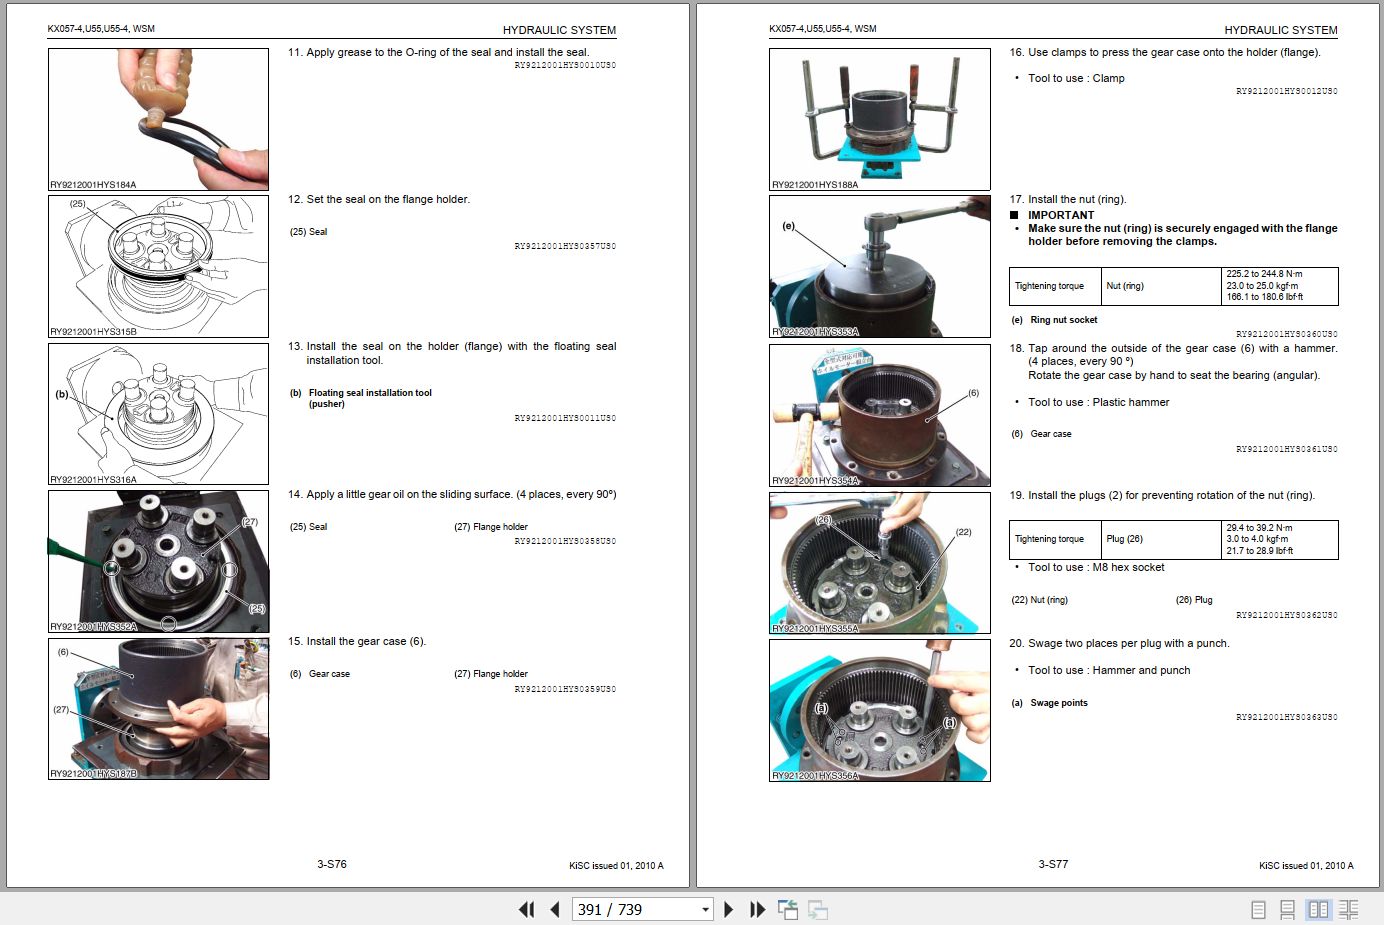
Task: Toggle the highlighted facing pages view
Action: [1318, 909]
